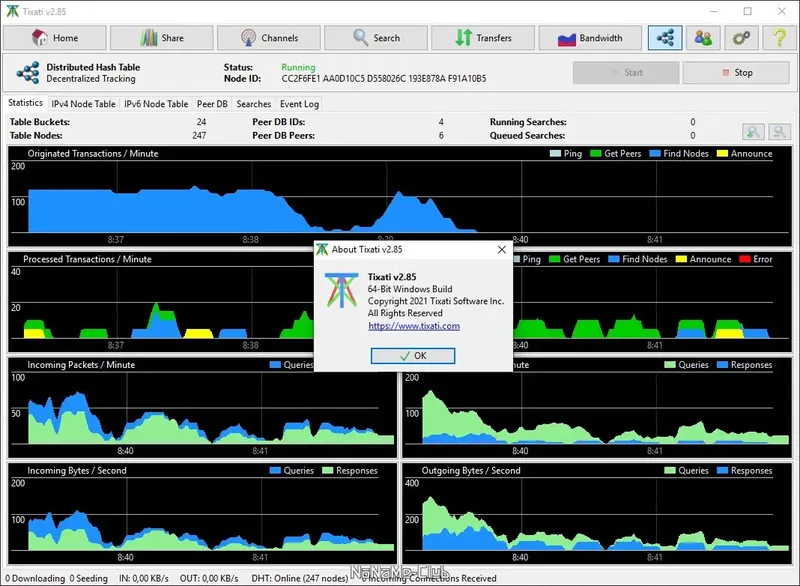Open the Peers (two people) toolbar icon

coord(703,38)
